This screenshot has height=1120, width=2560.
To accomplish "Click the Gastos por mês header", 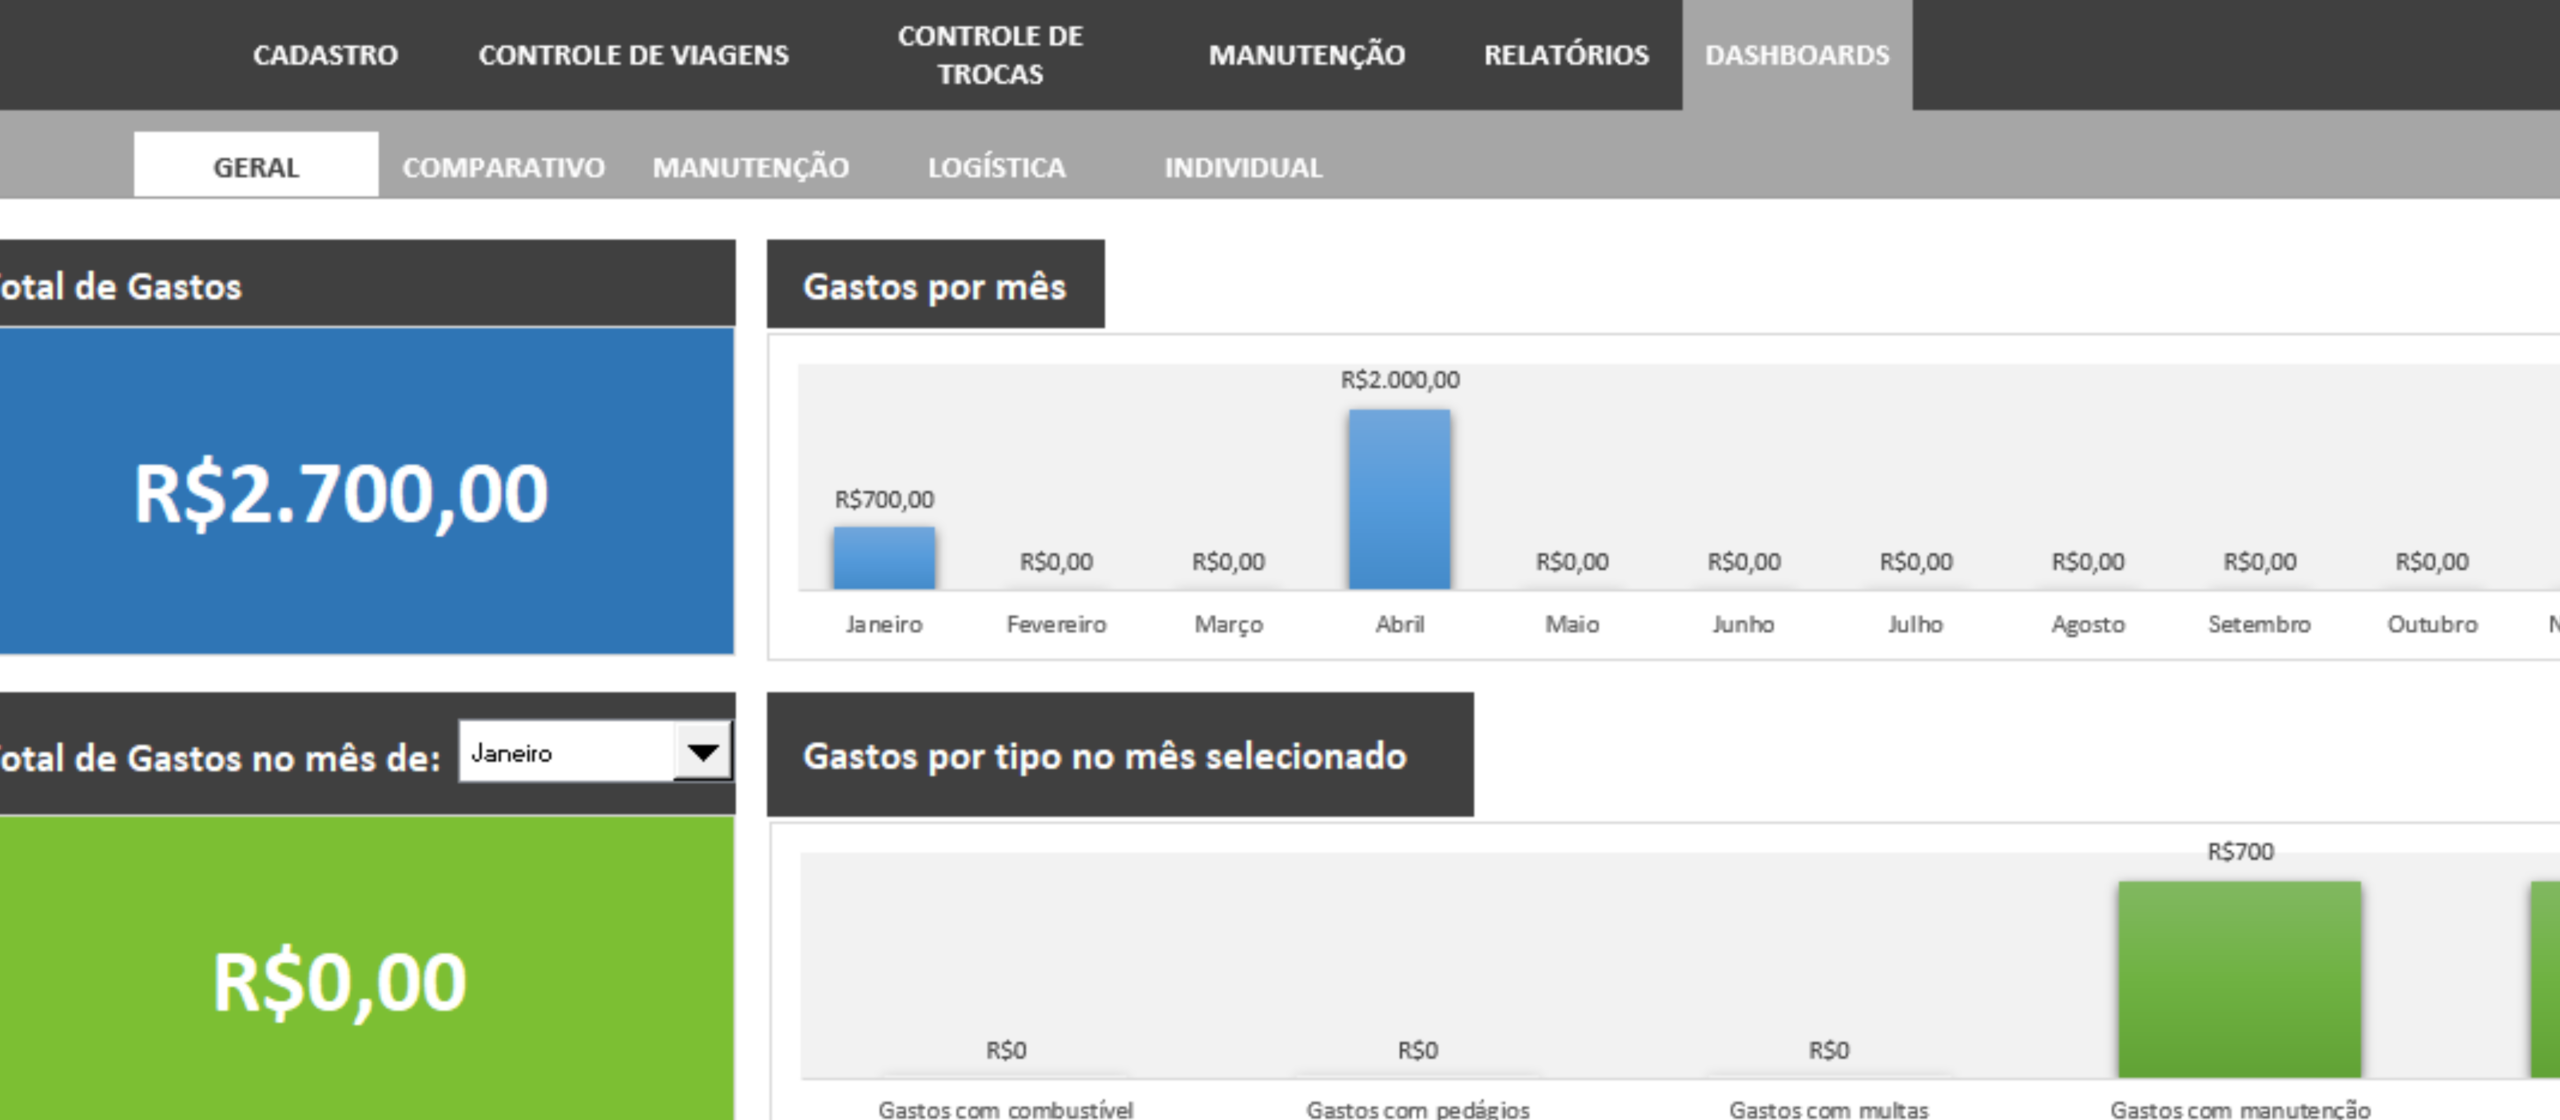I will click(935, 286).
